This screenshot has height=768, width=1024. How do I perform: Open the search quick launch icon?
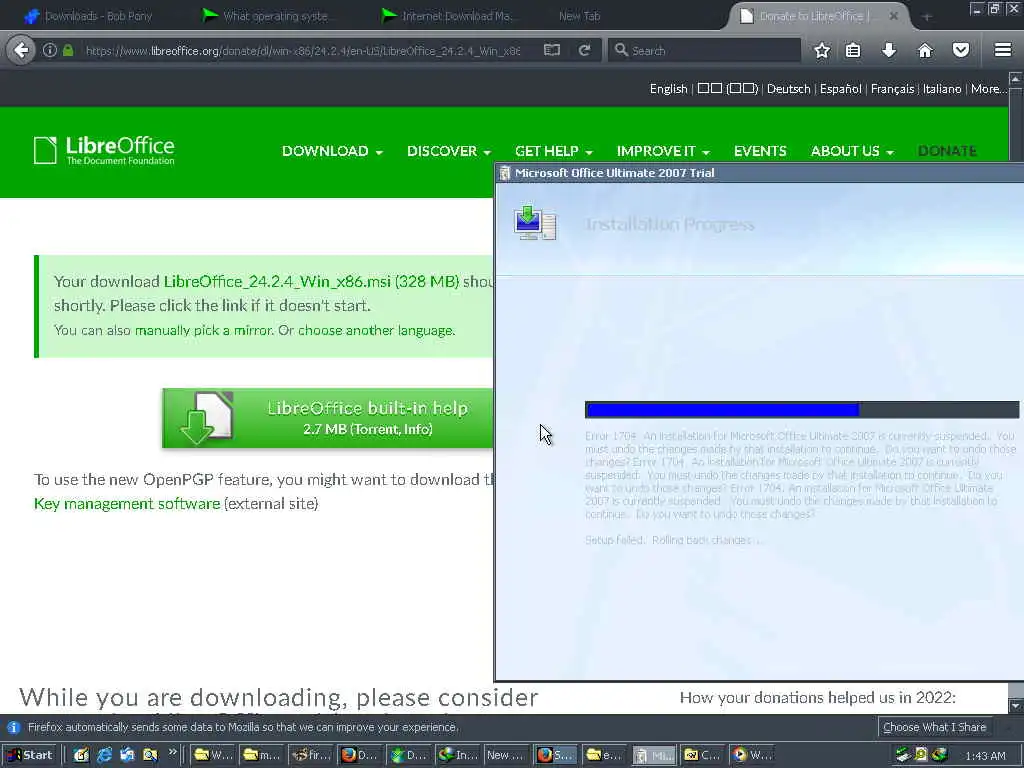coord(150,755)
